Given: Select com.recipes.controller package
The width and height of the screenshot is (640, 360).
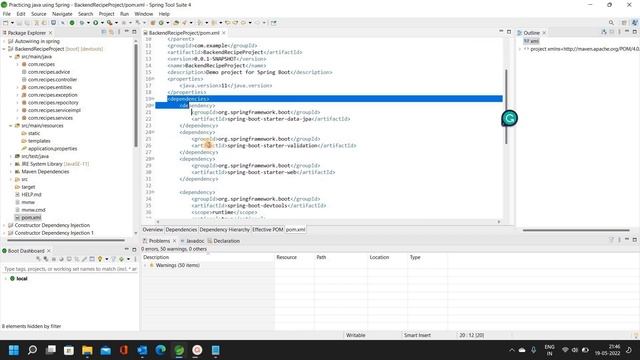Looking at the screenshot, I should pyautogui.click(x=52, y=80).
